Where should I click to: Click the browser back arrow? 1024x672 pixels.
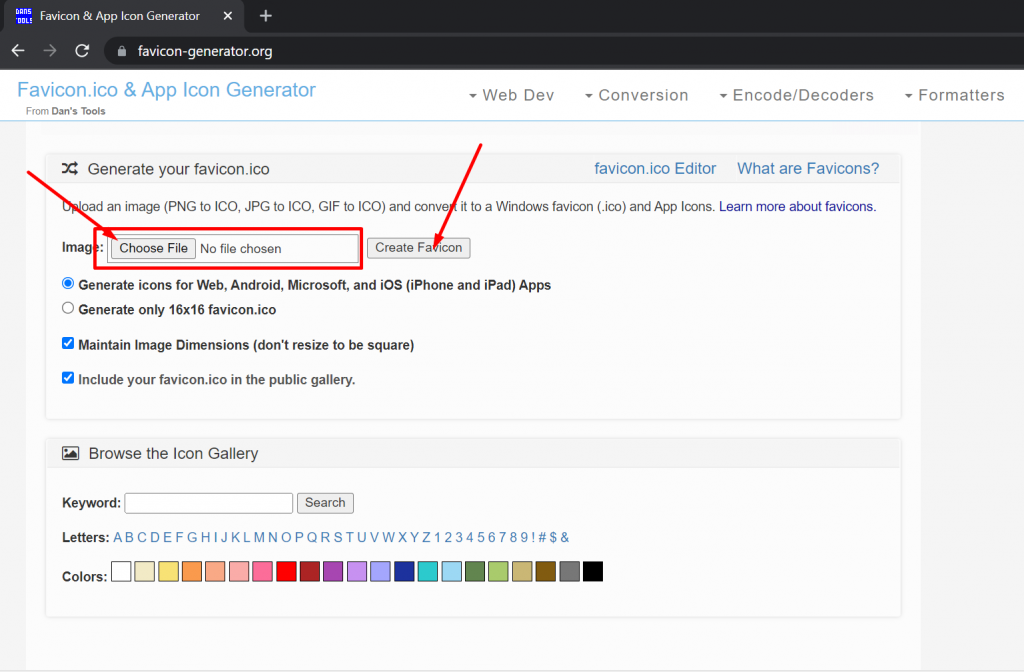click(x=18, y=51)
